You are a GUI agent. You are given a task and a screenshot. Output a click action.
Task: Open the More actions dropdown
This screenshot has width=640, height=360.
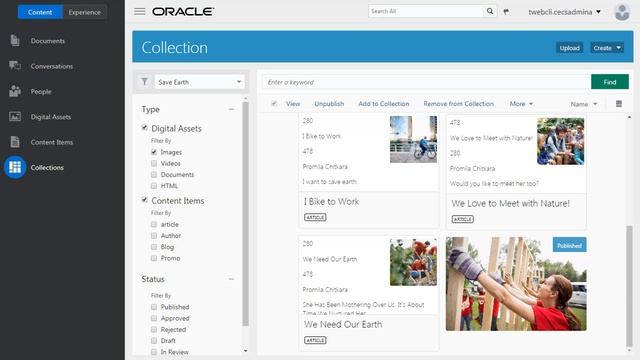(521, 104)
